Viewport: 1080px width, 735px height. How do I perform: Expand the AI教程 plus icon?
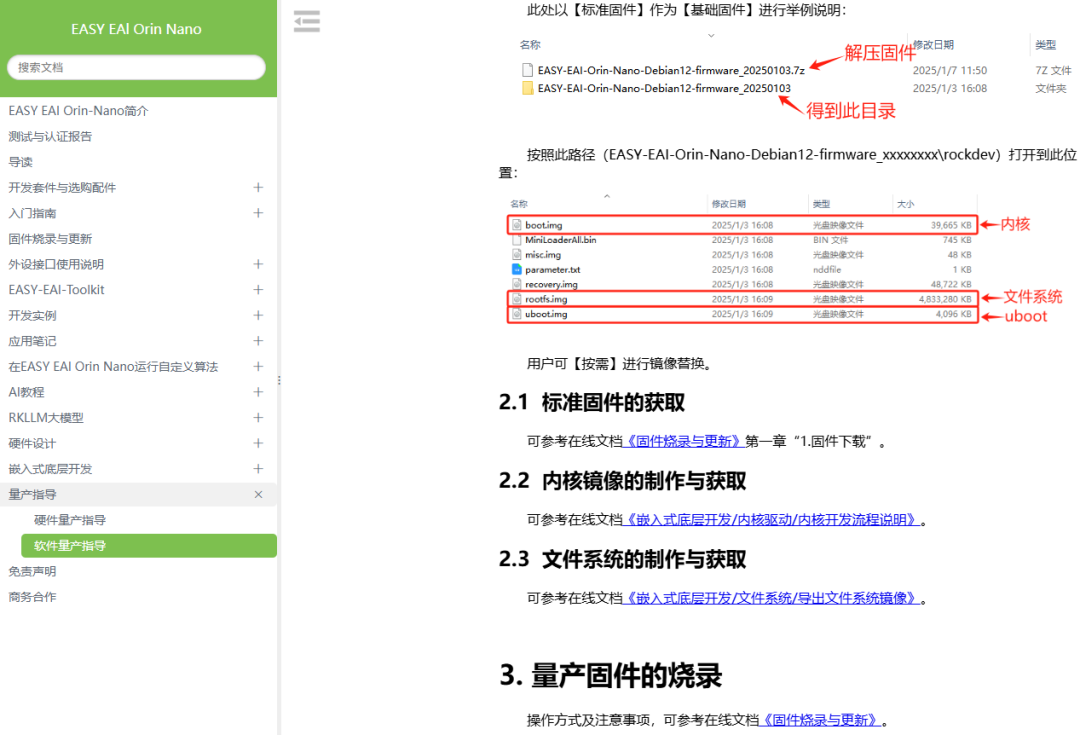click(258, 392)
